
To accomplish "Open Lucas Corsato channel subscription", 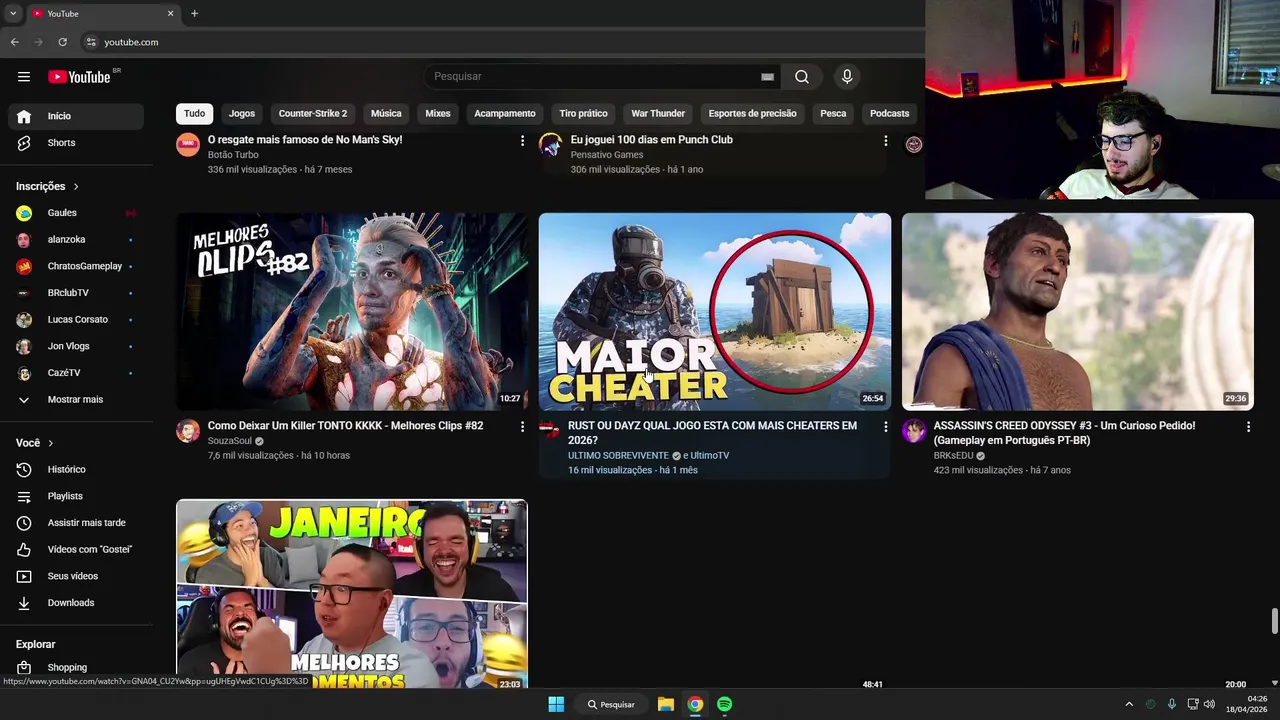I will [76, 320].
